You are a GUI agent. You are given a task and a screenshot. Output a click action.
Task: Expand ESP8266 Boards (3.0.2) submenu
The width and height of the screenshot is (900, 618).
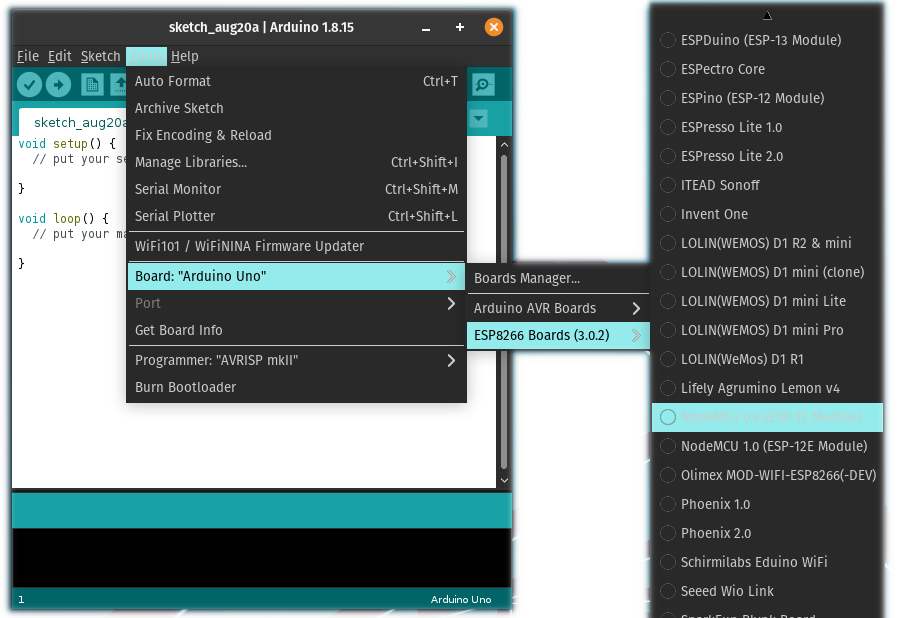(558, 335)
